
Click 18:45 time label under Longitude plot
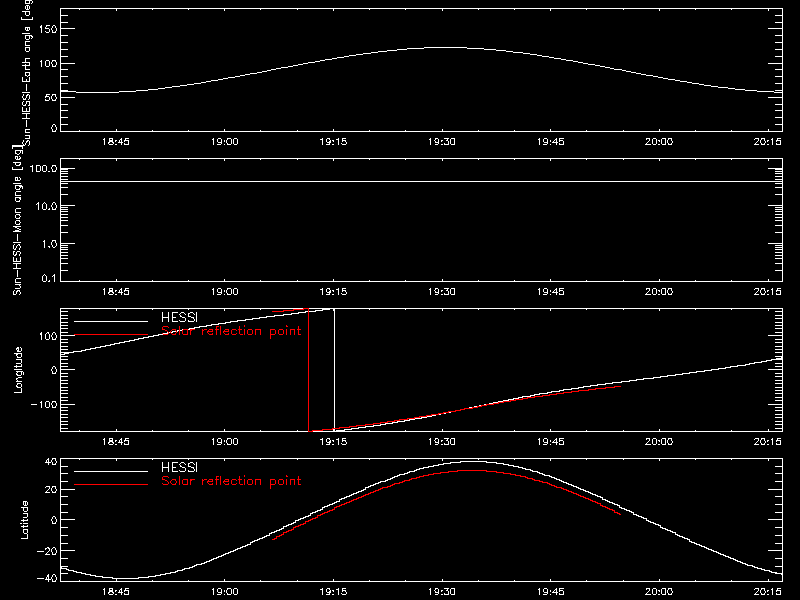[116, 442]
